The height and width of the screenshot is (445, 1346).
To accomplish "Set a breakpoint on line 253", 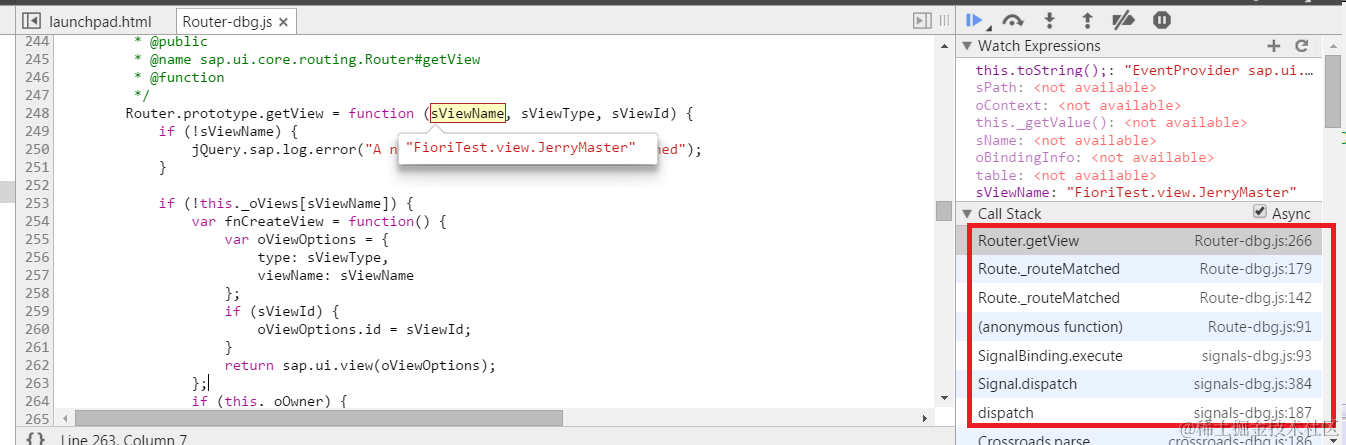I will click(35, 204).
